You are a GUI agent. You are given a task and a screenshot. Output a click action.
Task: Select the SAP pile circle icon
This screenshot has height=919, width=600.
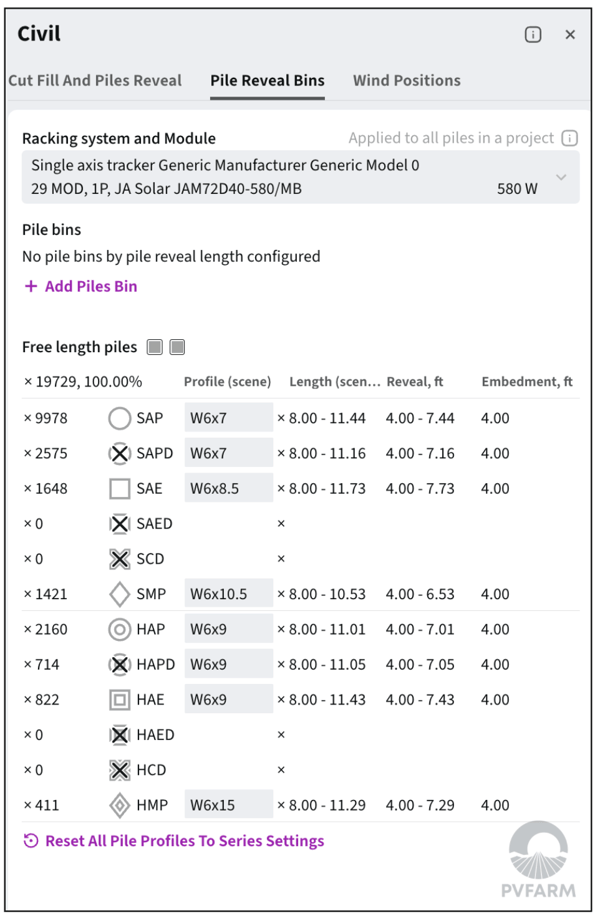pos(122,416)
